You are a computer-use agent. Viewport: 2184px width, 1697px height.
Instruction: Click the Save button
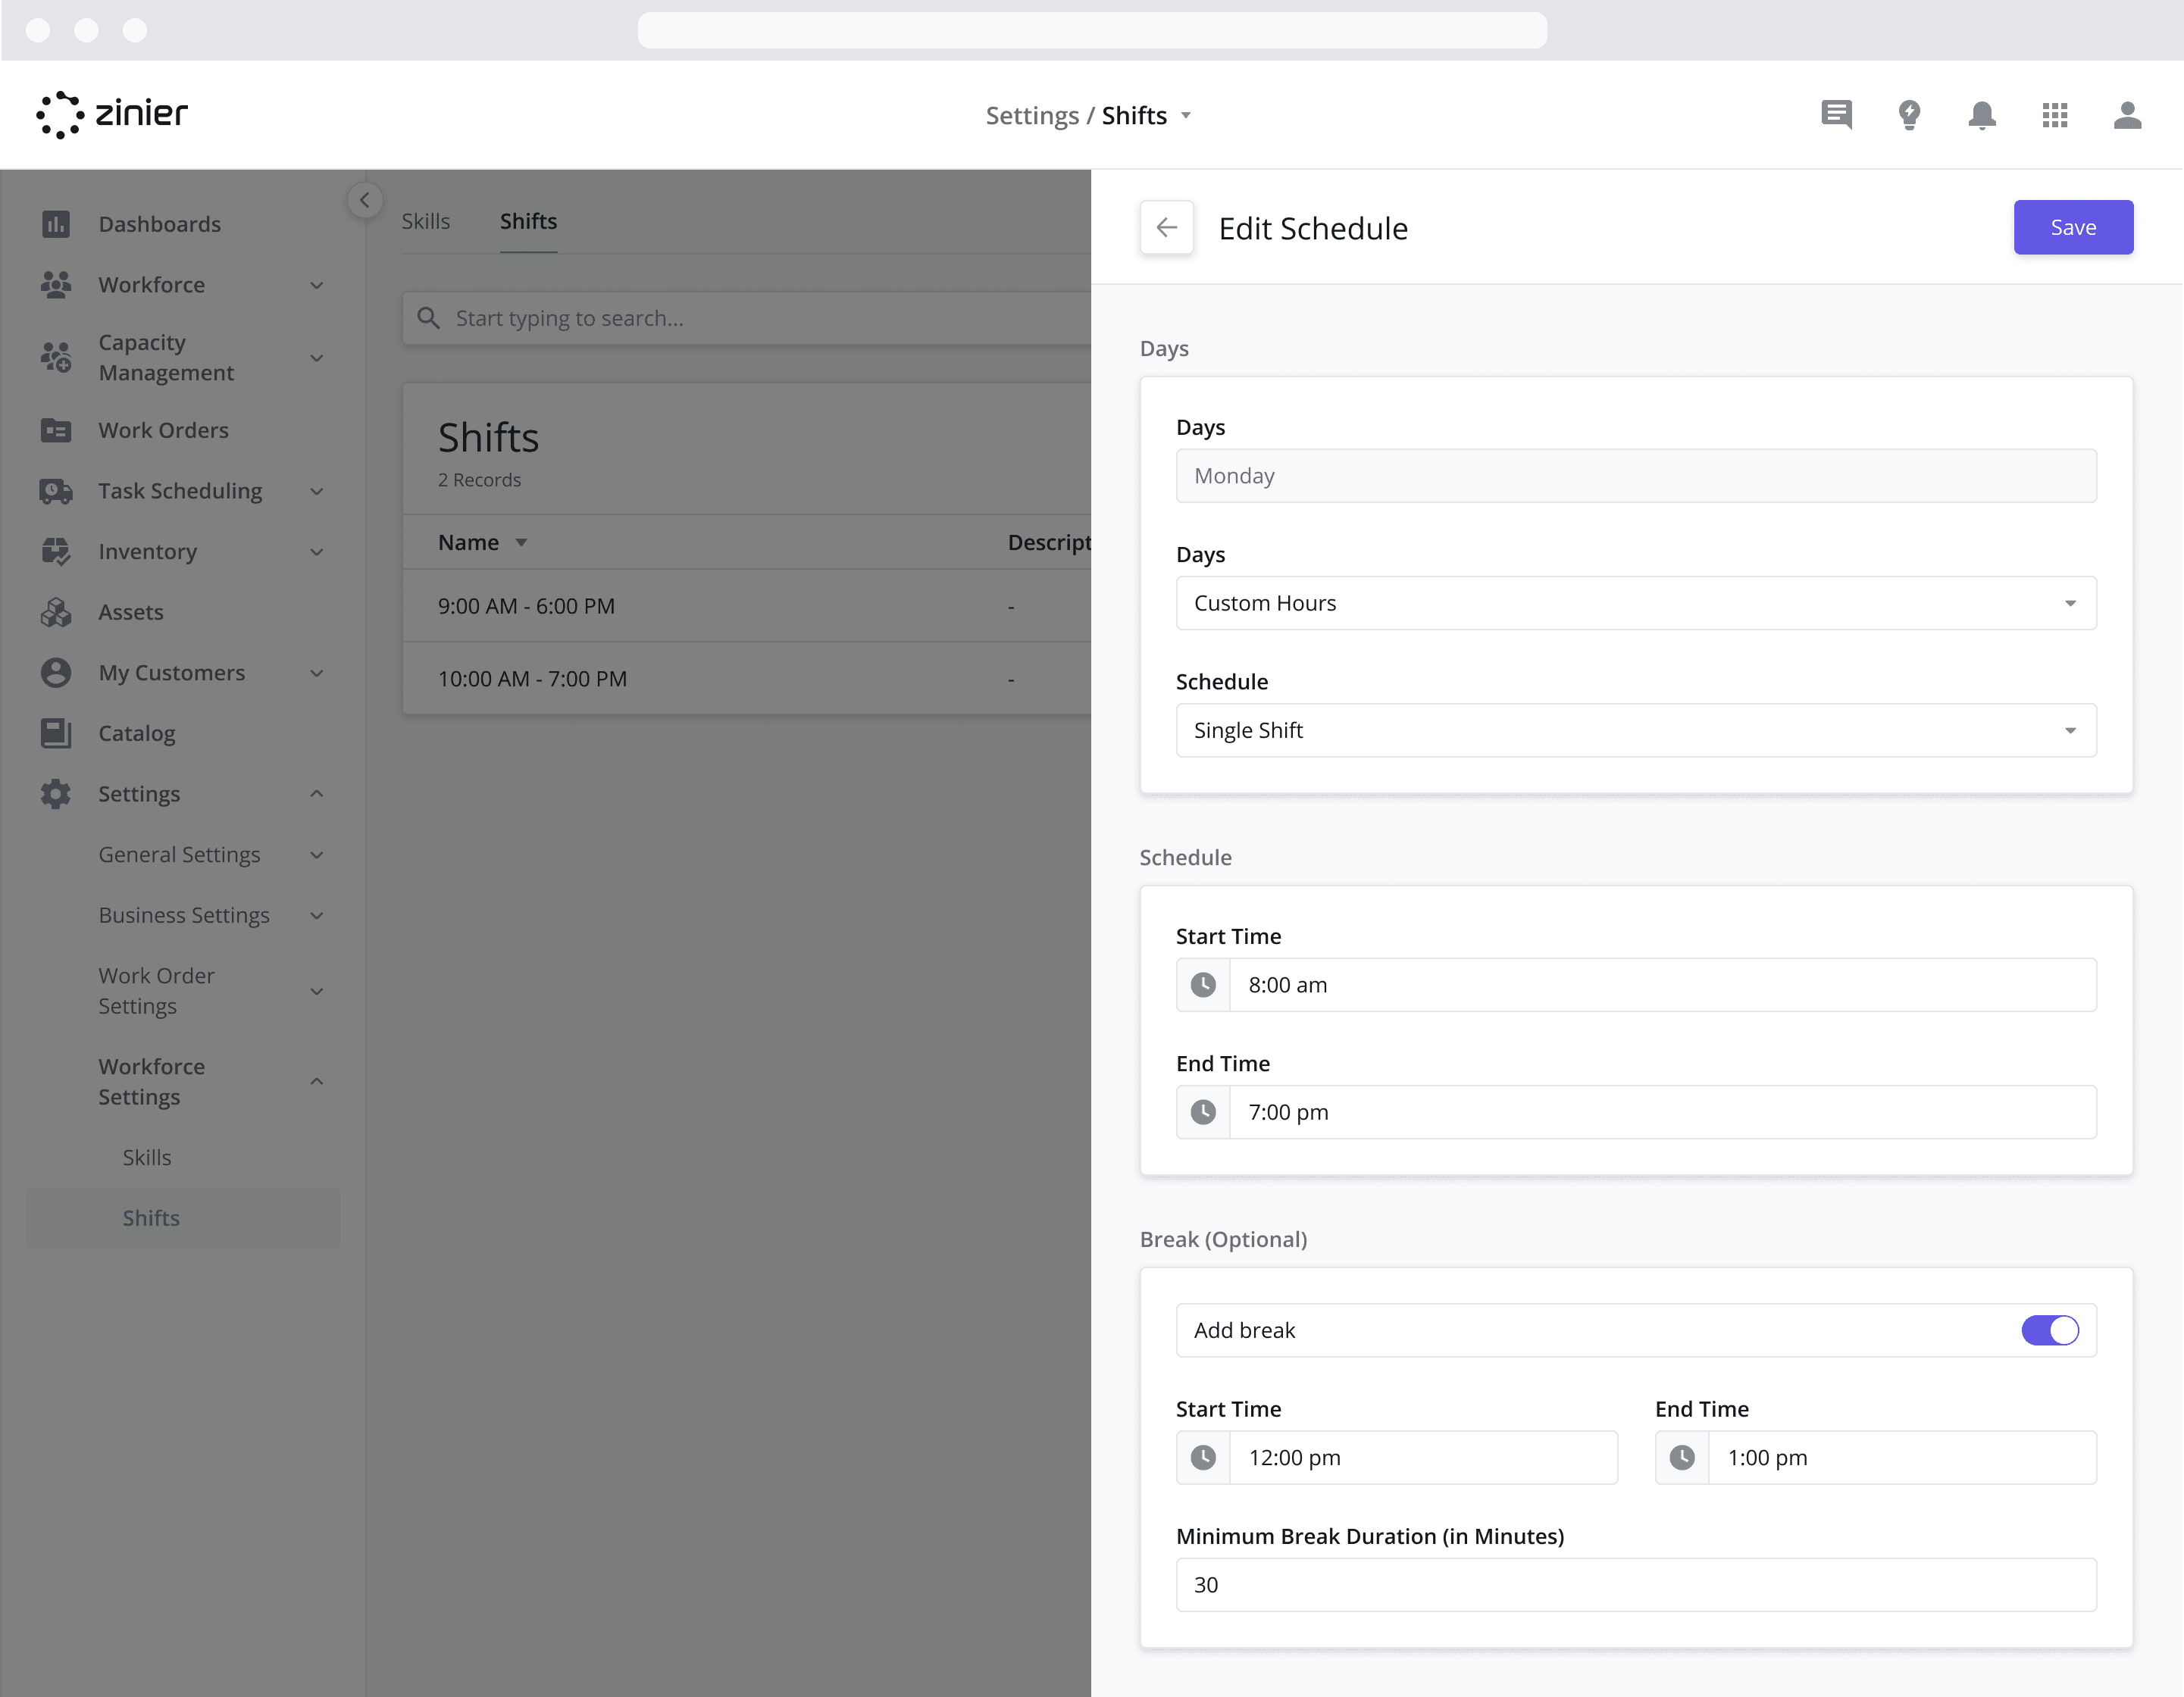pos(2073,227)
